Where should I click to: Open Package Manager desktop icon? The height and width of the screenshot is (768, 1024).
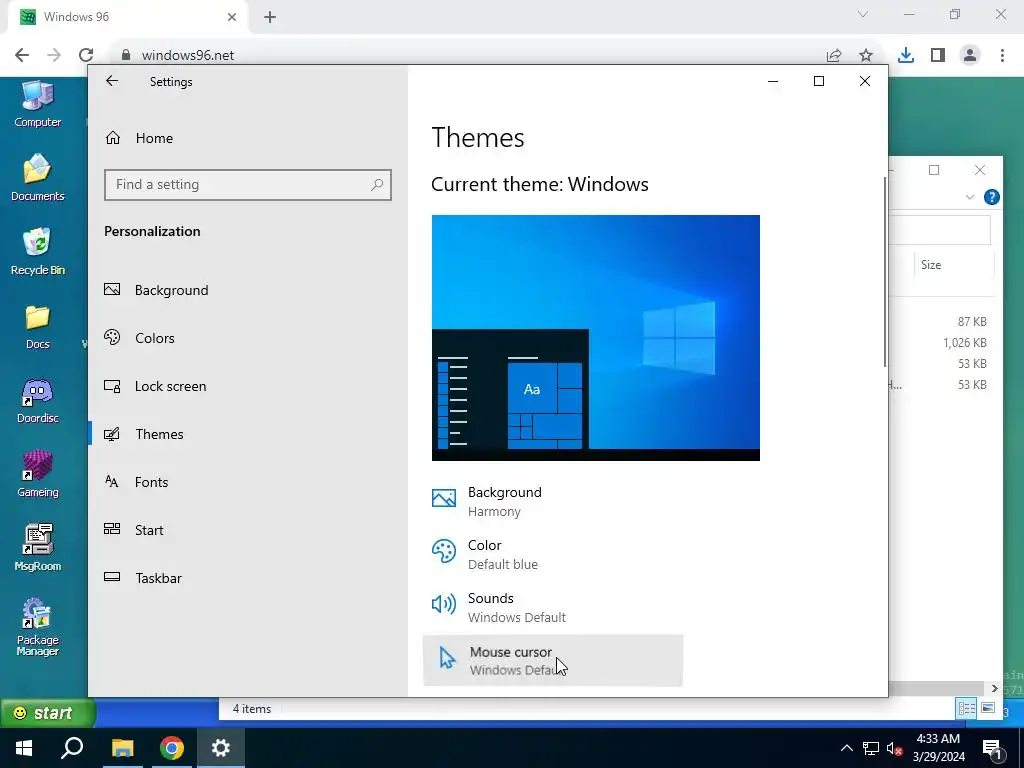point(37,627)
